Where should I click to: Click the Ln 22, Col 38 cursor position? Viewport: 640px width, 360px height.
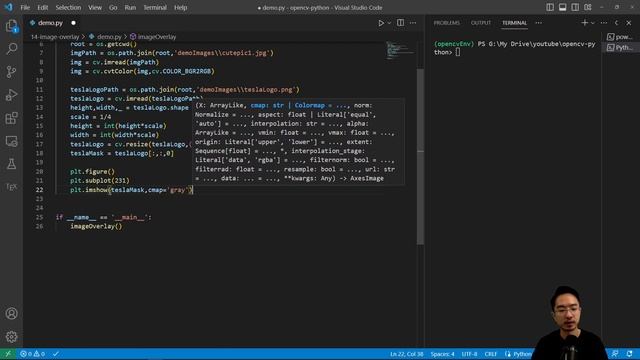pos(407,354)
